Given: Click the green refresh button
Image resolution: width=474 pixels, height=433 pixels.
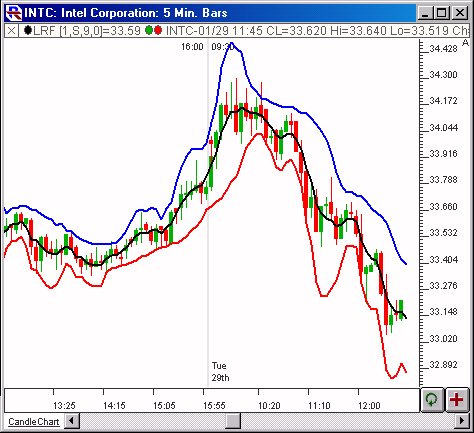Looking at the screenshot, I should 432,399.
